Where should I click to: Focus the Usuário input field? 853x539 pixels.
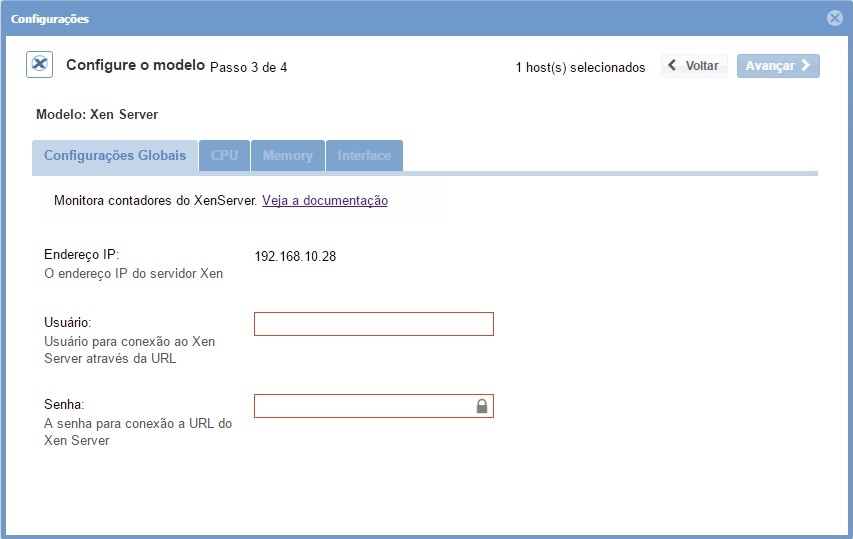pyautogui.click(x=373, y=324)
